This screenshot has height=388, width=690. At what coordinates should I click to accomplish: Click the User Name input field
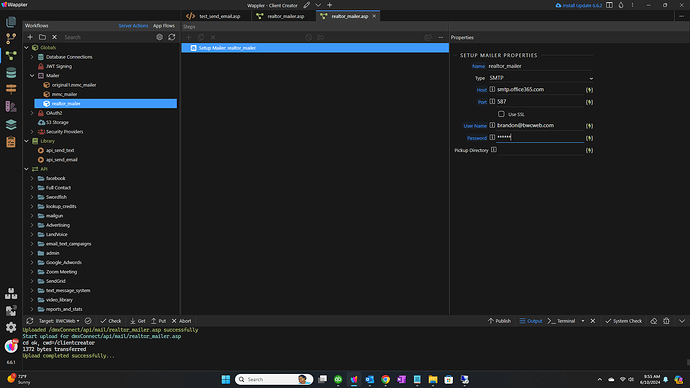(540, 125)
